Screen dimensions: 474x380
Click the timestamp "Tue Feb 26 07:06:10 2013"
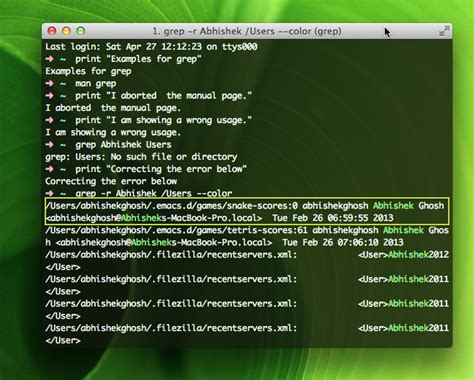[343, 242]
